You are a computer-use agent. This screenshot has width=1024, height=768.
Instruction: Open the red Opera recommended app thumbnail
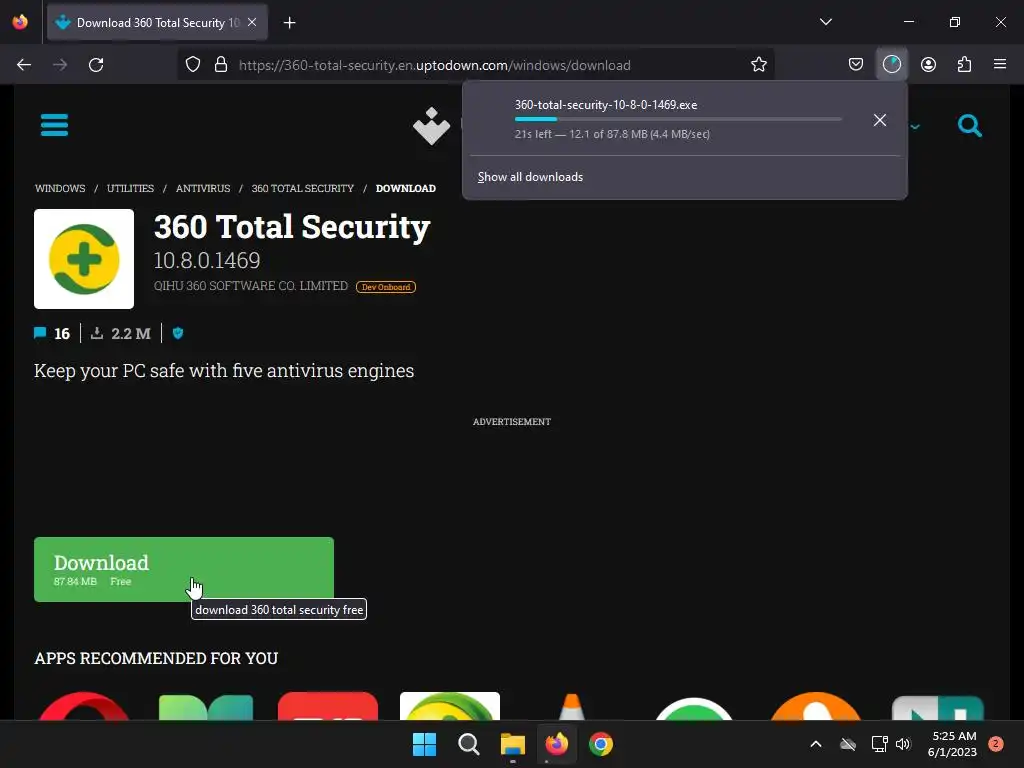(x=84, y=705)
